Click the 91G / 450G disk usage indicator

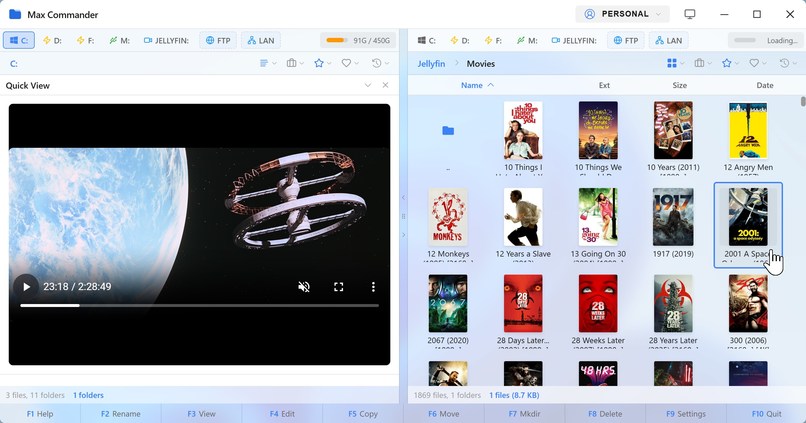click(358, 40)
